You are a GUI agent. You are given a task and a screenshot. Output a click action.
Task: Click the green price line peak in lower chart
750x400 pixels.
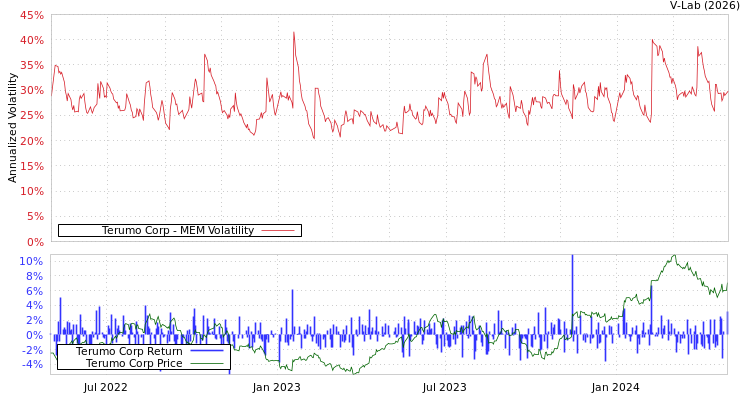click(x=673, y=257)
